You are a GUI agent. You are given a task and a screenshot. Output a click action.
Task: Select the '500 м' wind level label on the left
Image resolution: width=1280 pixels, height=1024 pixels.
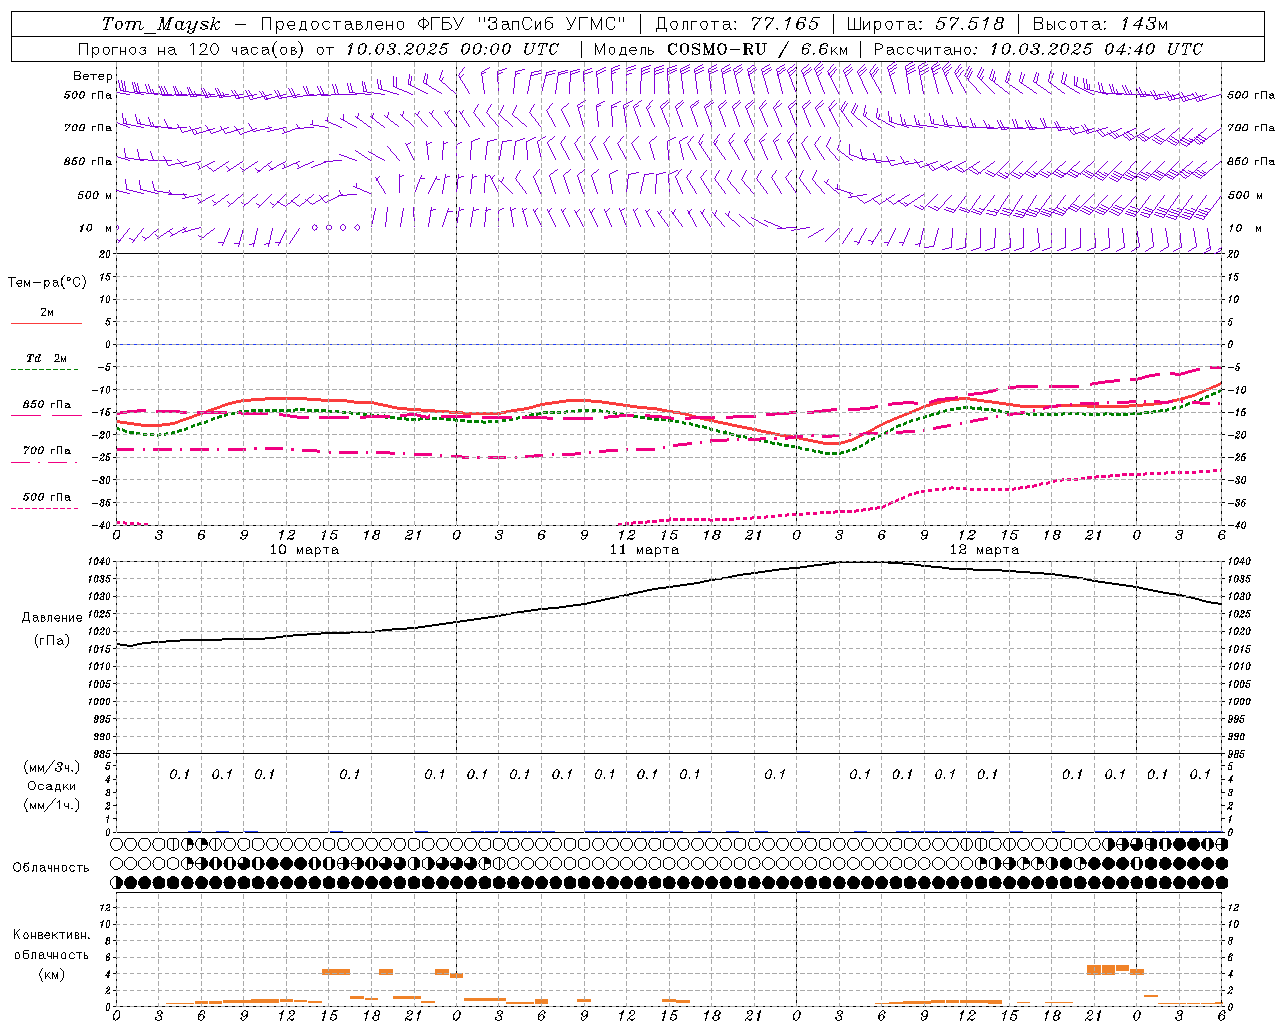[x=95, y=195]
